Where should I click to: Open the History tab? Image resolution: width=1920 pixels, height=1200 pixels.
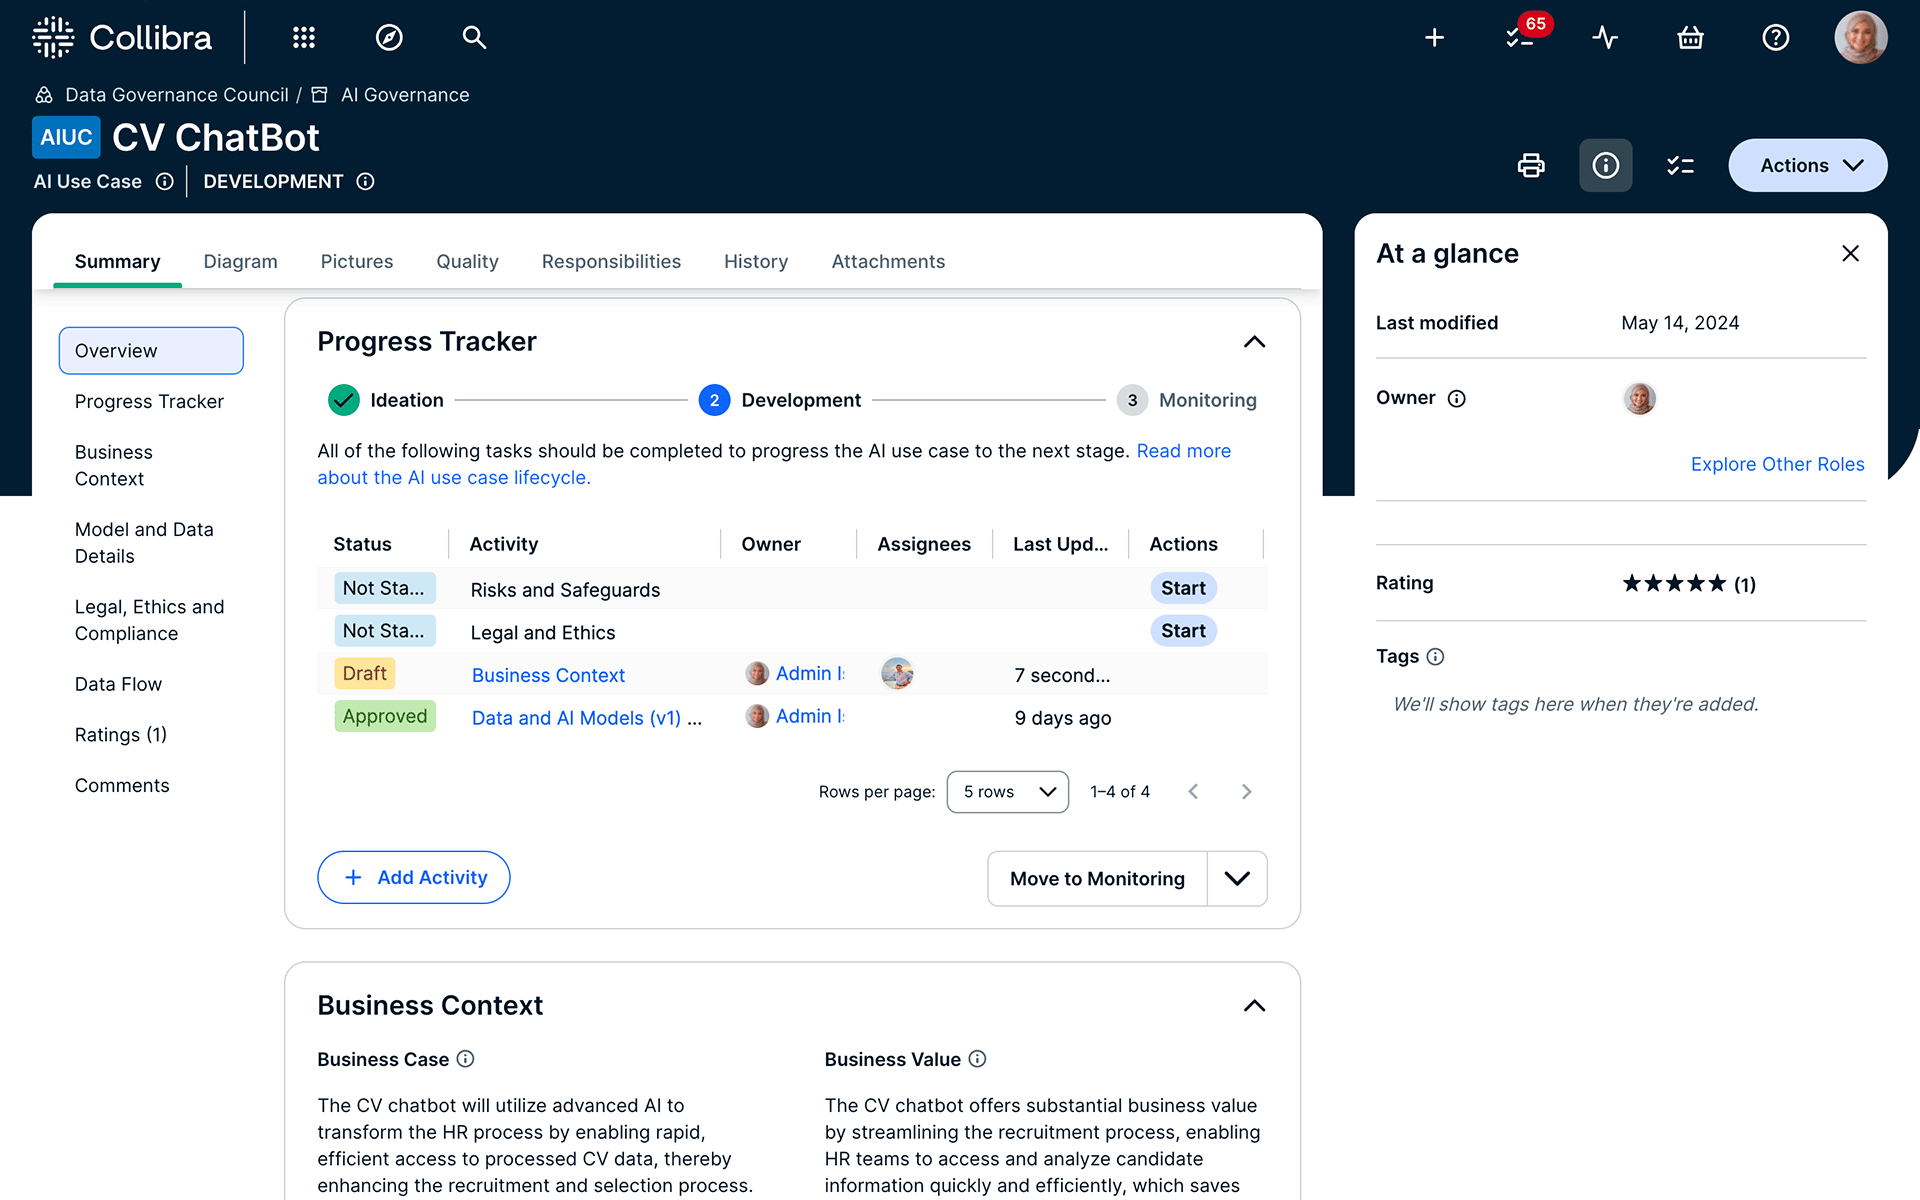(755, 261)
